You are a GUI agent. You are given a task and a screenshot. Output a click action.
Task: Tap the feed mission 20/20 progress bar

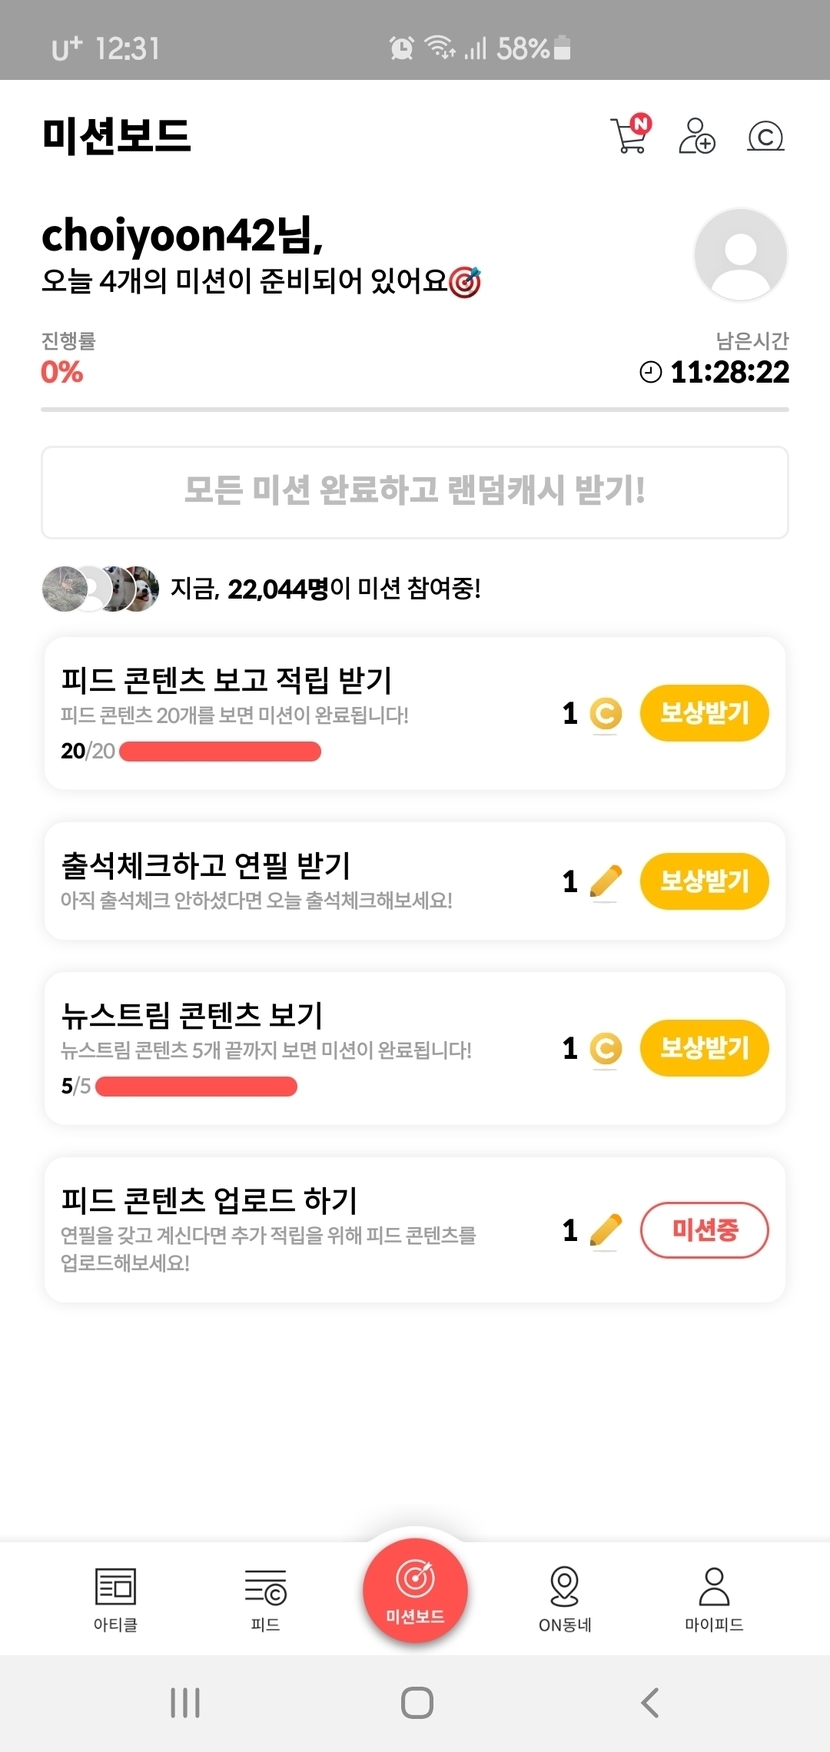(x=220, y=751)
